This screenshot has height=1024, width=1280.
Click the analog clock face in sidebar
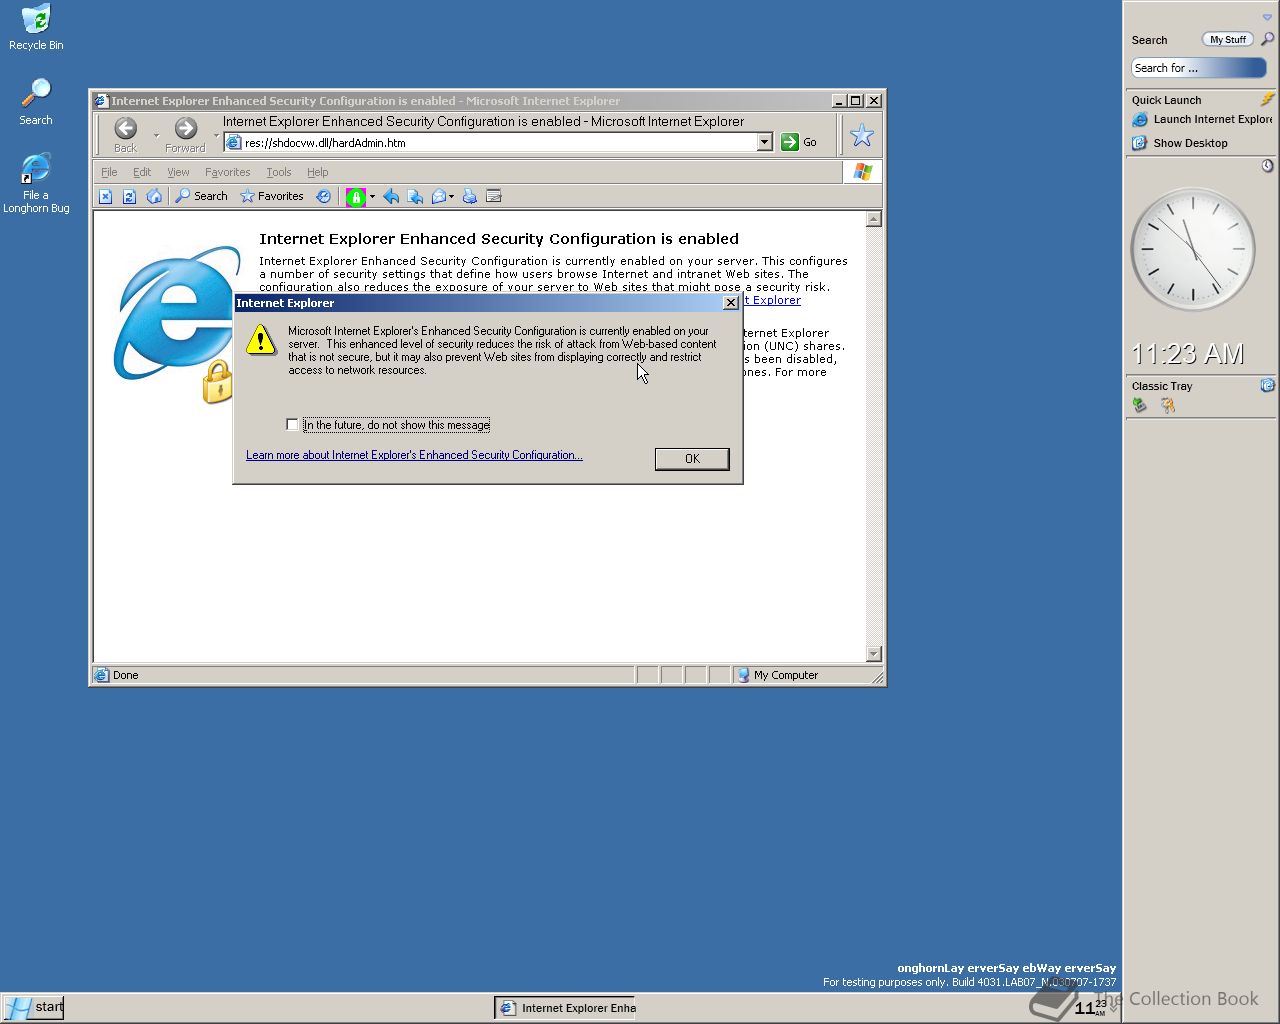pos(1192,249)
